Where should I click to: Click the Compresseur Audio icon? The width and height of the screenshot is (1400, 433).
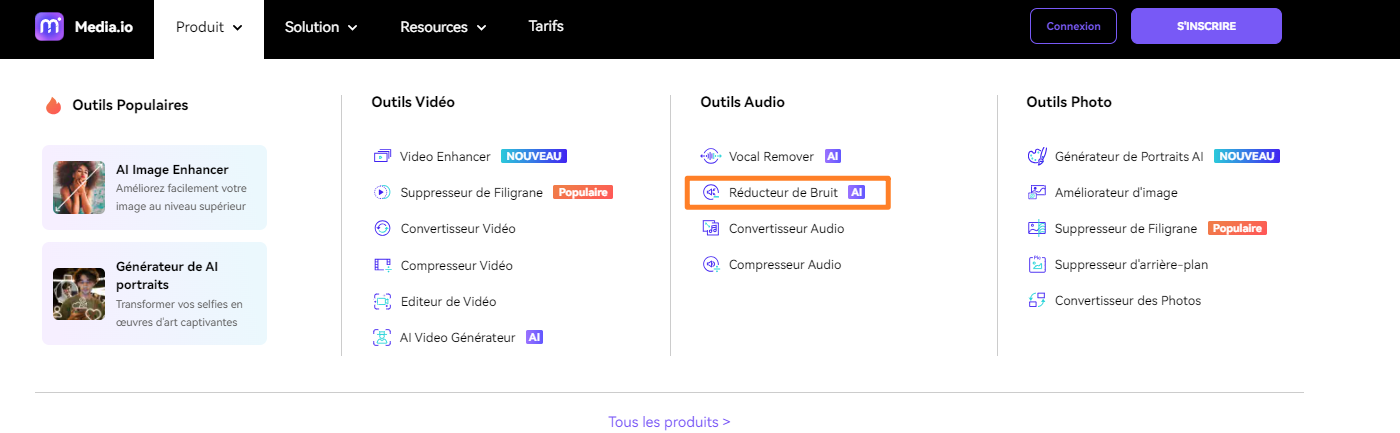[x=711, y=265]
